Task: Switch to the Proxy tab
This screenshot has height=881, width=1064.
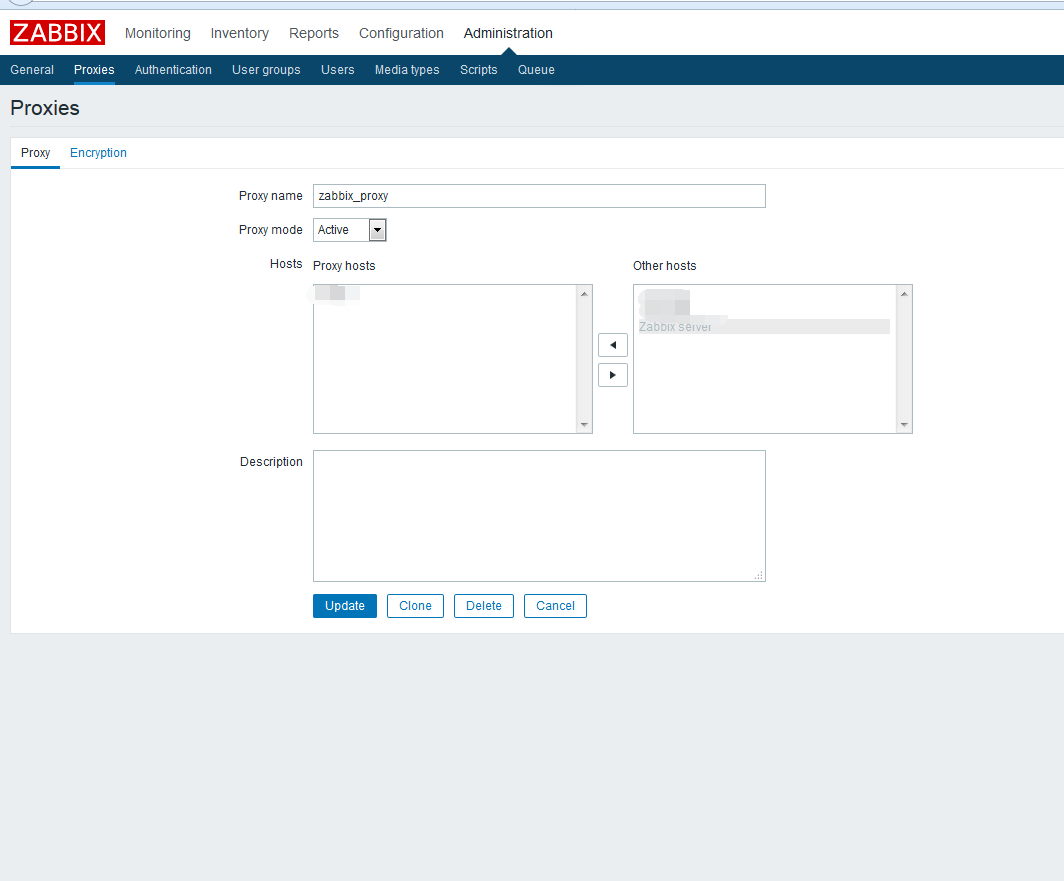Action: (35, 153)
